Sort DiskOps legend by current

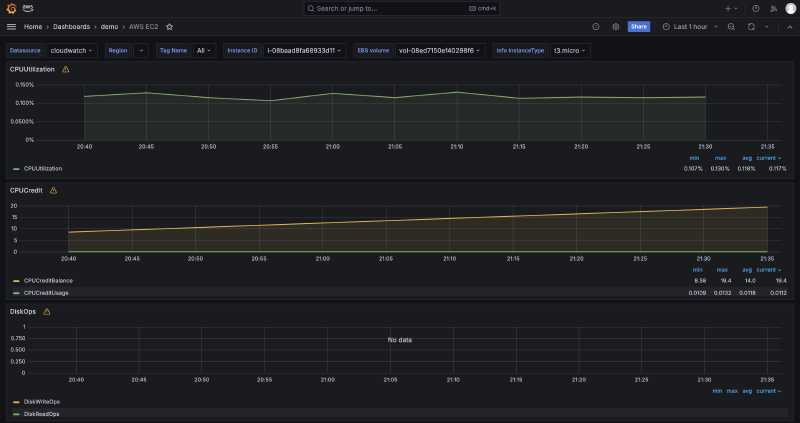coord(768,391)
